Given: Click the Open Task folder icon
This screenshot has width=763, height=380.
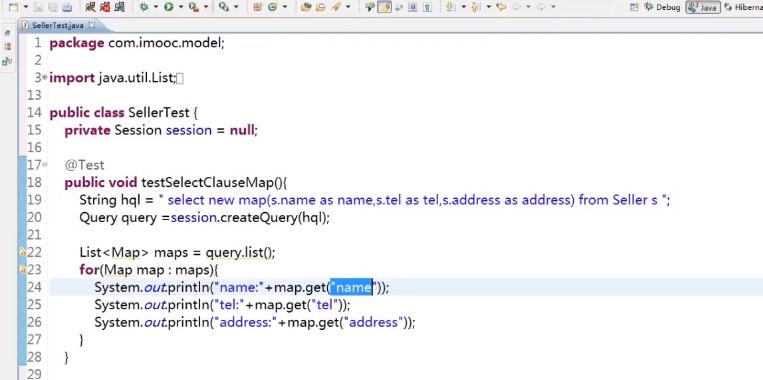Looking at the screenshot, I should coord(320,7).
